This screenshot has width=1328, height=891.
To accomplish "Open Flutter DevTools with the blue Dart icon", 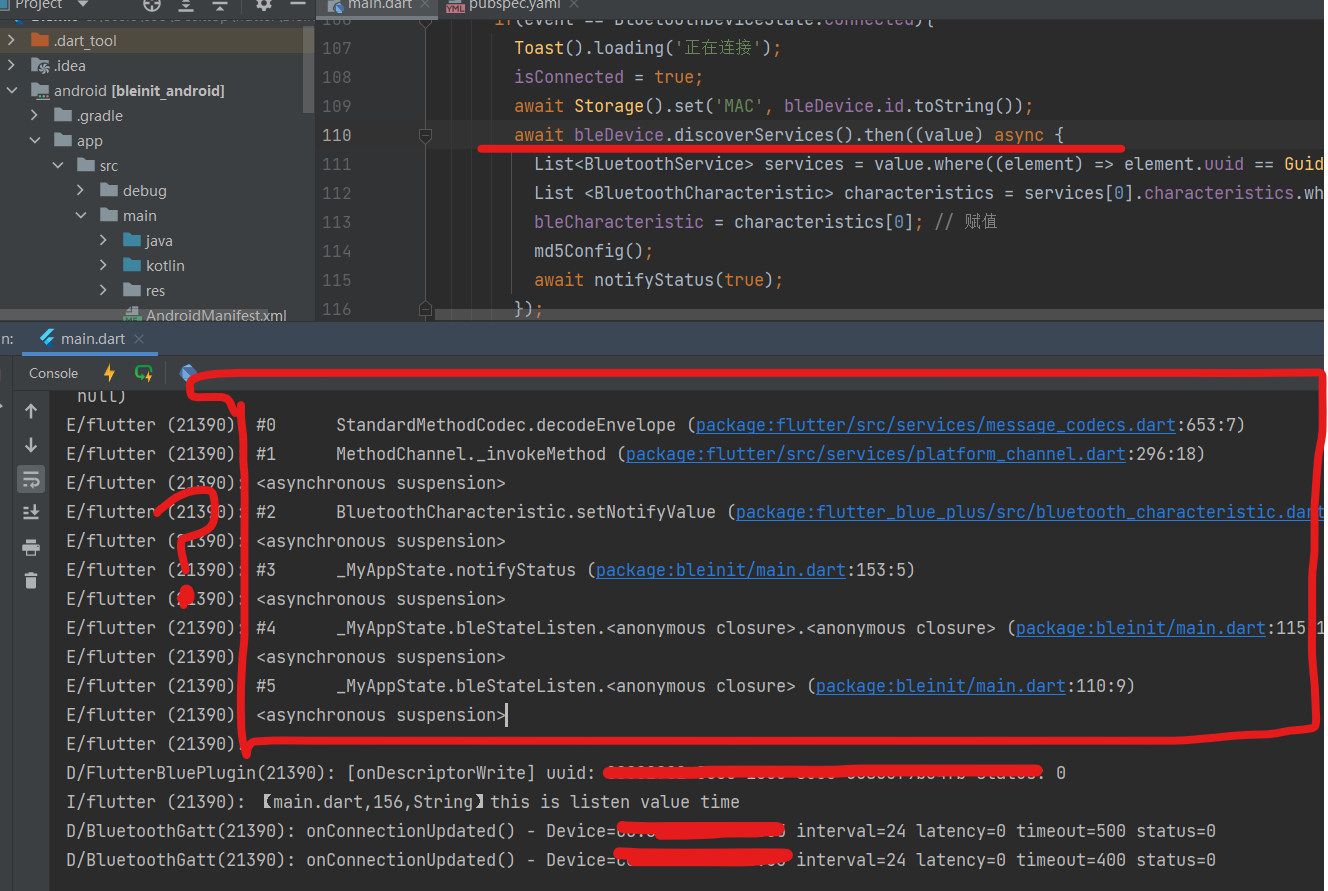I will pyautogui.click(x=188, y=372).
